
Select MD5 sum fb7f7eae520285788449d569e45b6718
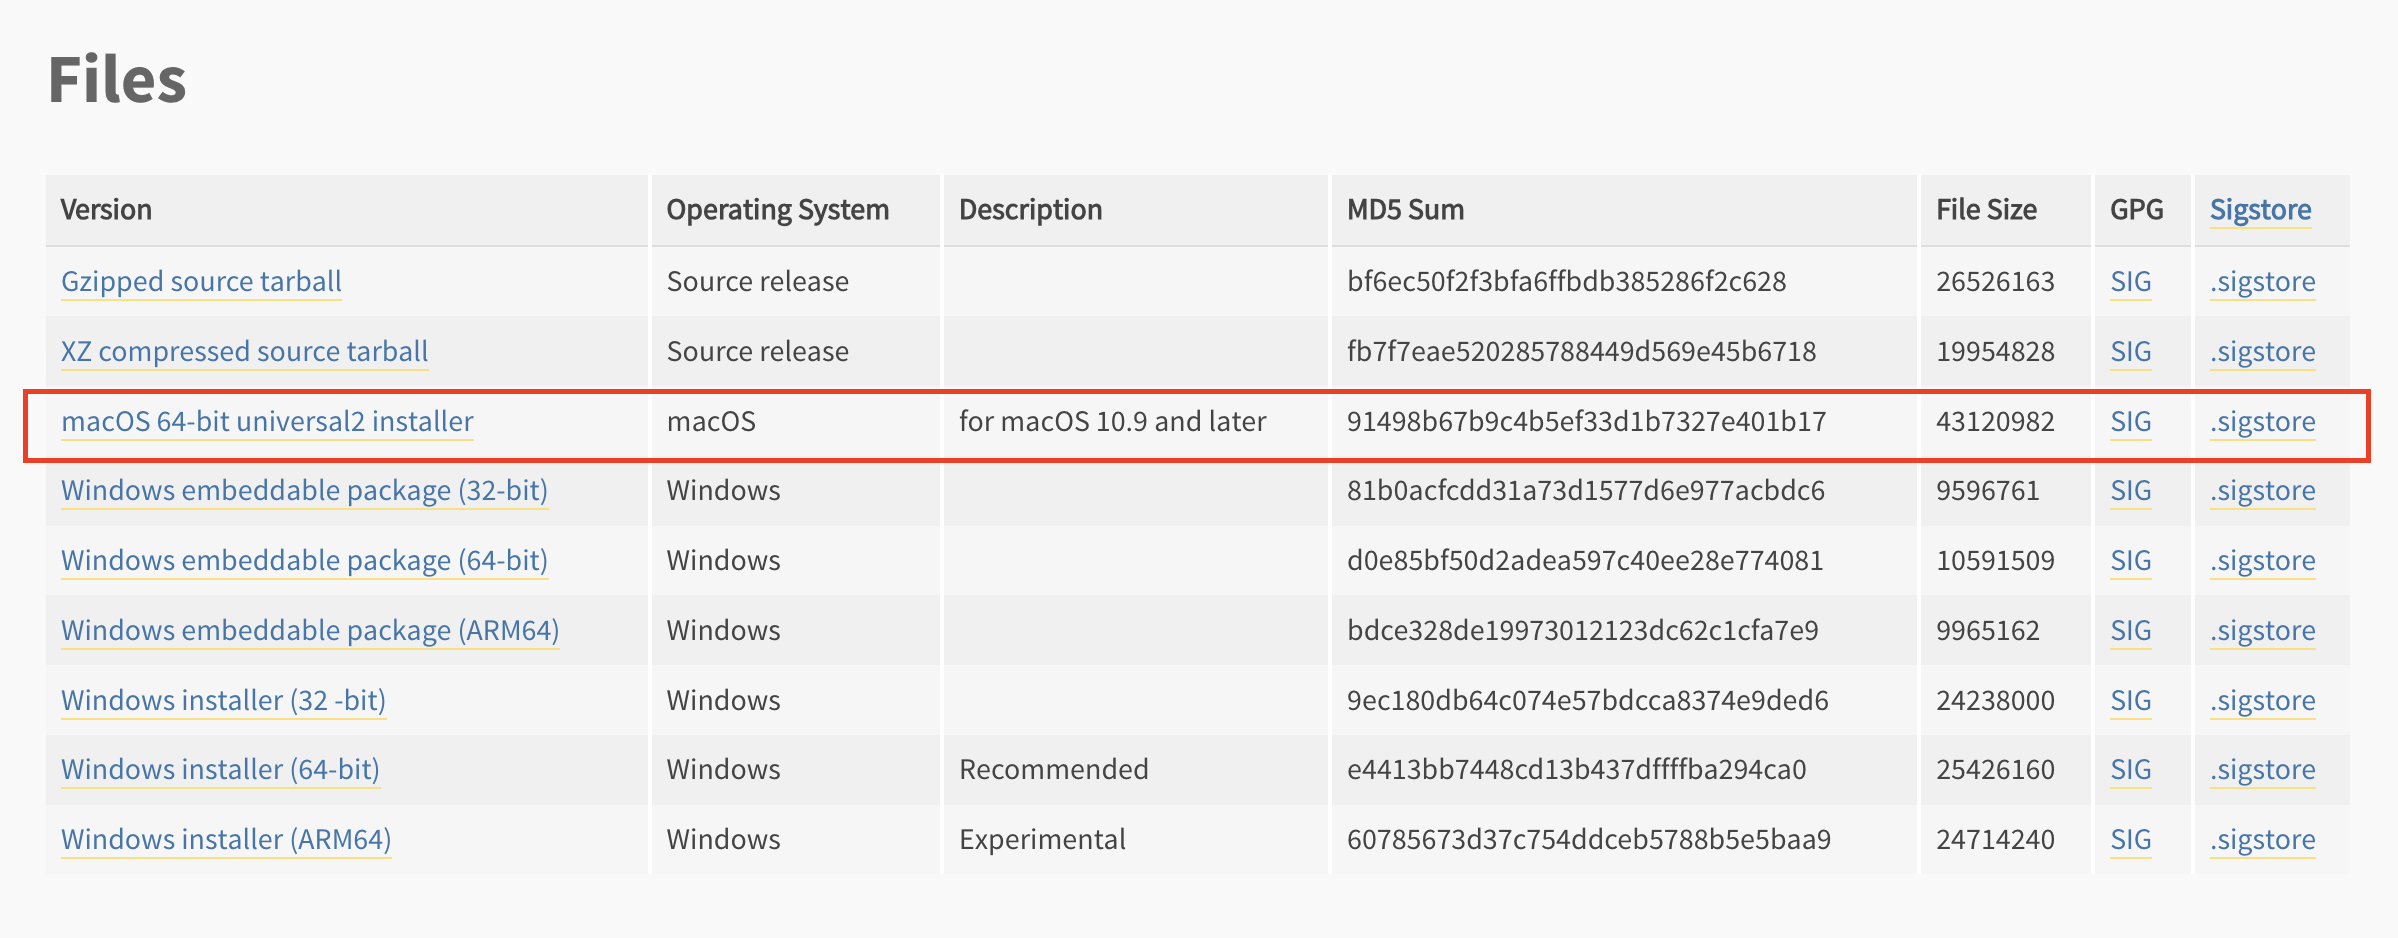click(x=1581, y=352)
